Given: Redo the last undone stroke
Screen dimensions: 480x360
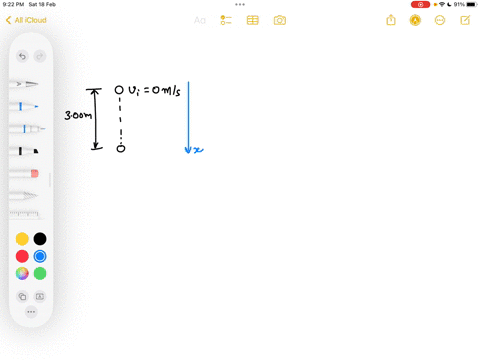Looking at the screenshot, I should point(40,56).
